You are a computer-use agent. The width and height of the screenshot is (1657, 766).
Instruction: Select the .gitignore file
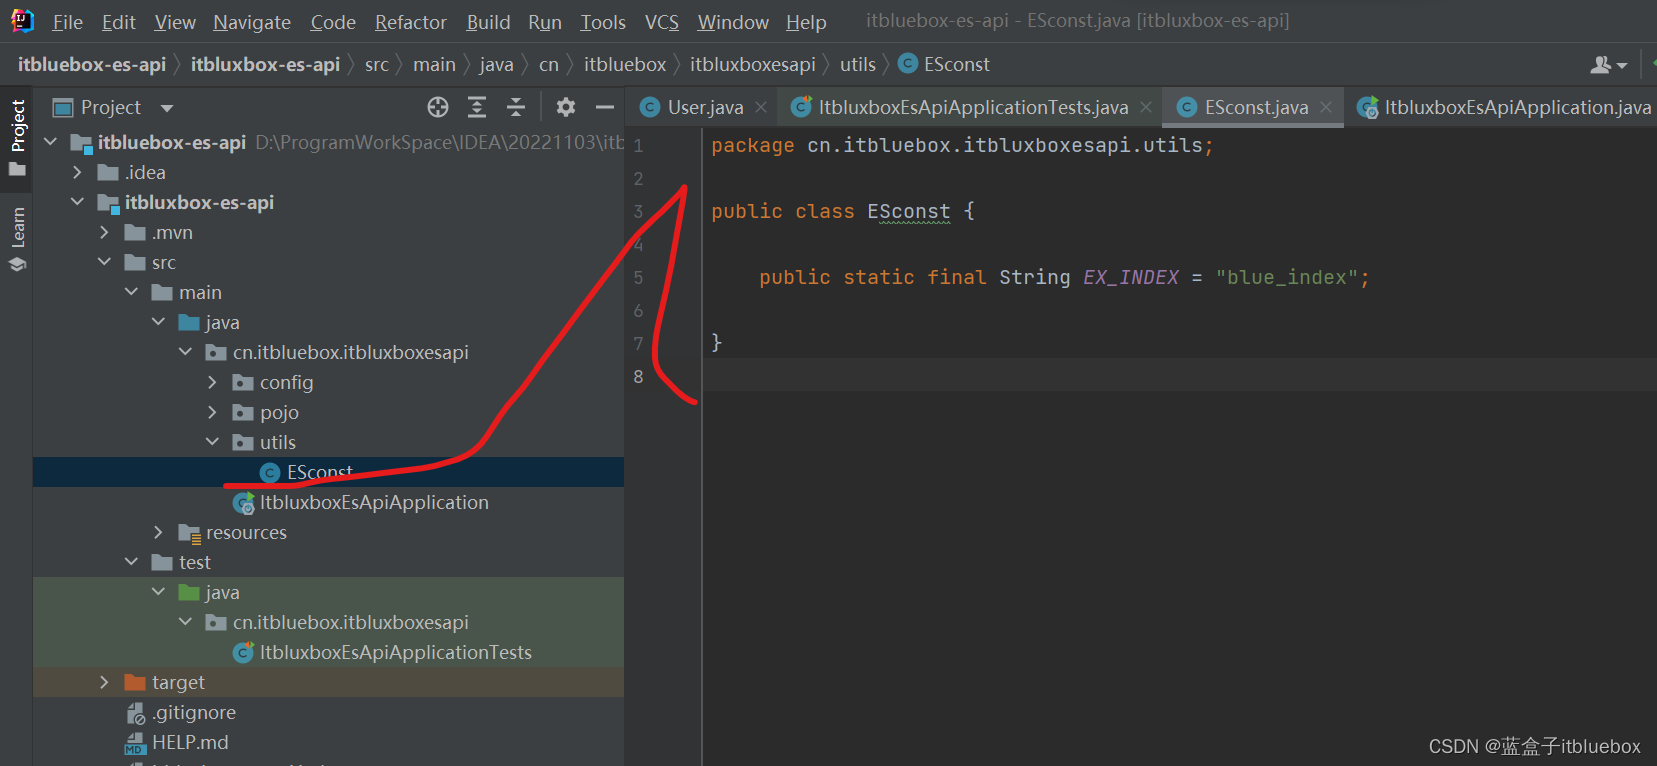click(328, 712)
